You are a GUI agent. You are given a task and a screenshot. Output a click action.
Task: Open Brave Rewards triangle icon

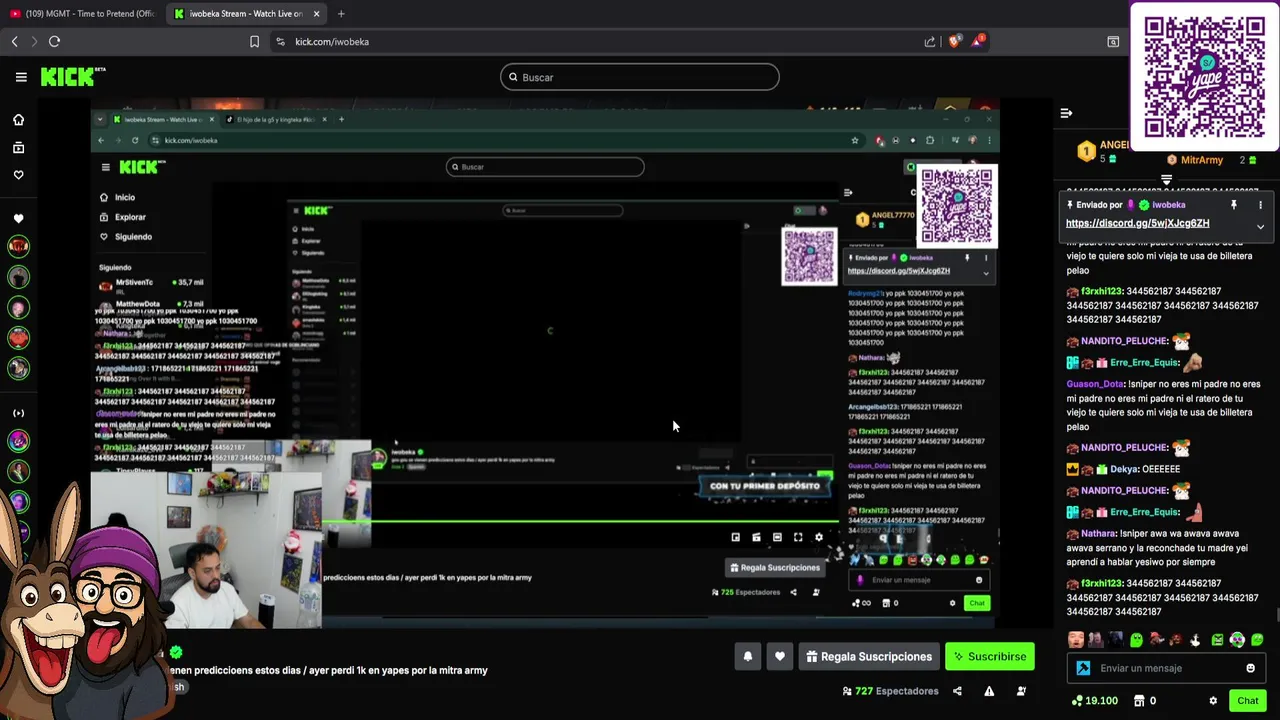[x=978, y=41]
